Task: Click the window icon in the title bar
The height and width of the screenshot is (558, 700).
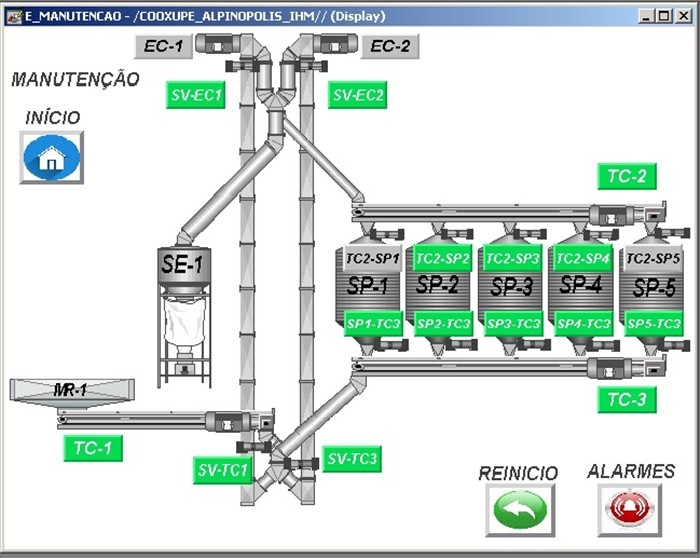Action: 13,17
